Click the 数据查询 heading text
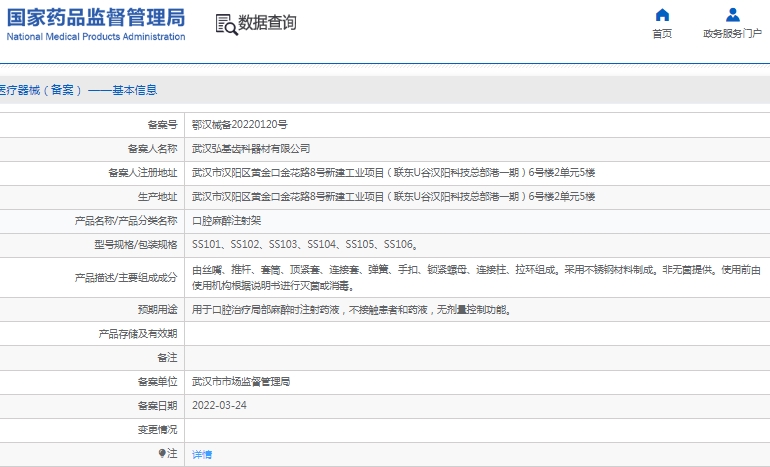Screen dimensions: 770x467 (x=267, y=23)
